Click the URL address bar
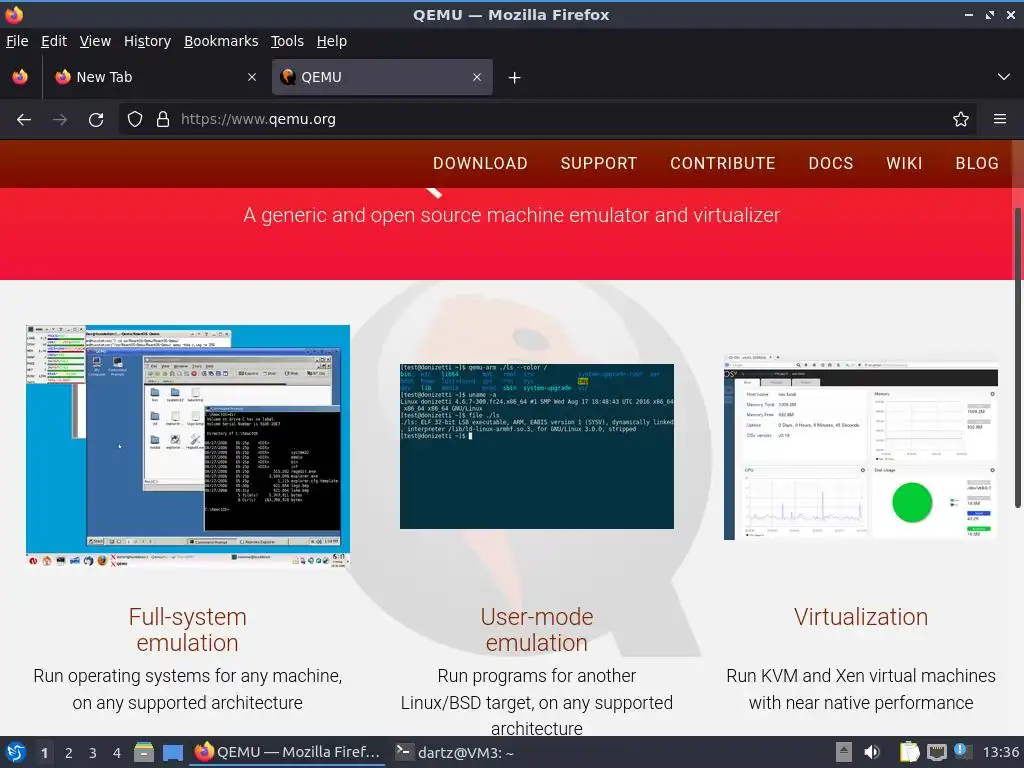The height and width of the screenshot is (768, 1024). pos(547,120)
